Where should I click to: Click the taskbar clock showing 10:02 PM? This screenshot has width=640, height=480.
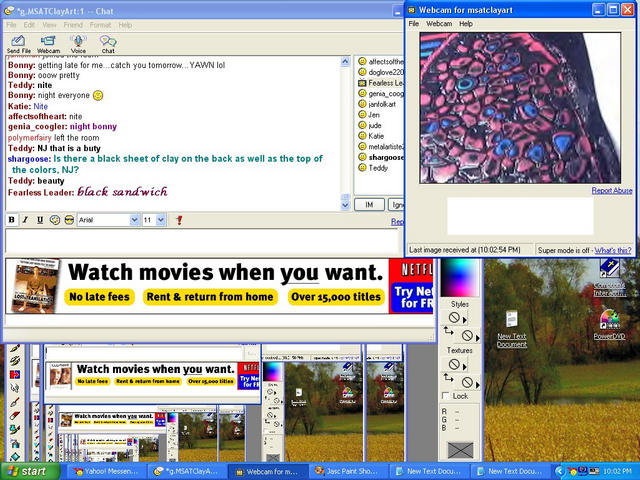tap(616, 471)
